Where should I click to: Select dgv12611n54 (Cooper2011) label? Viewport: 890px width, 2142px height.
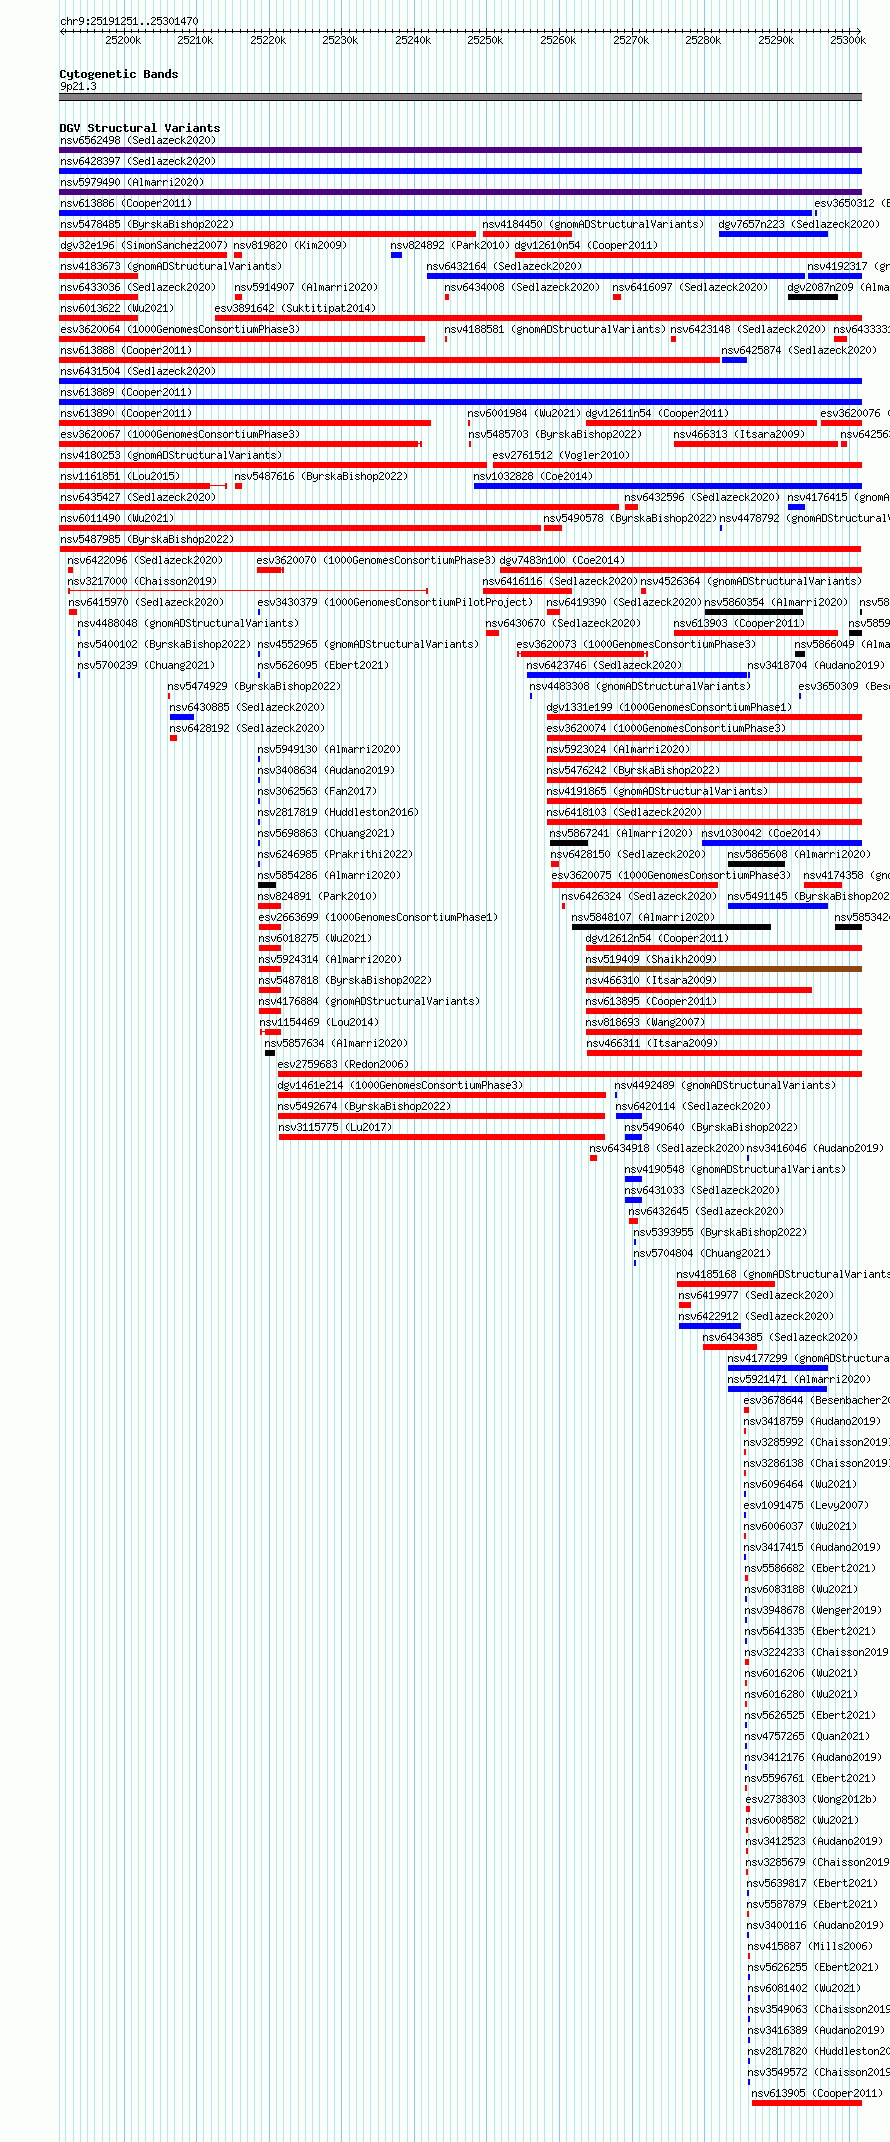(x=657, y=413)
